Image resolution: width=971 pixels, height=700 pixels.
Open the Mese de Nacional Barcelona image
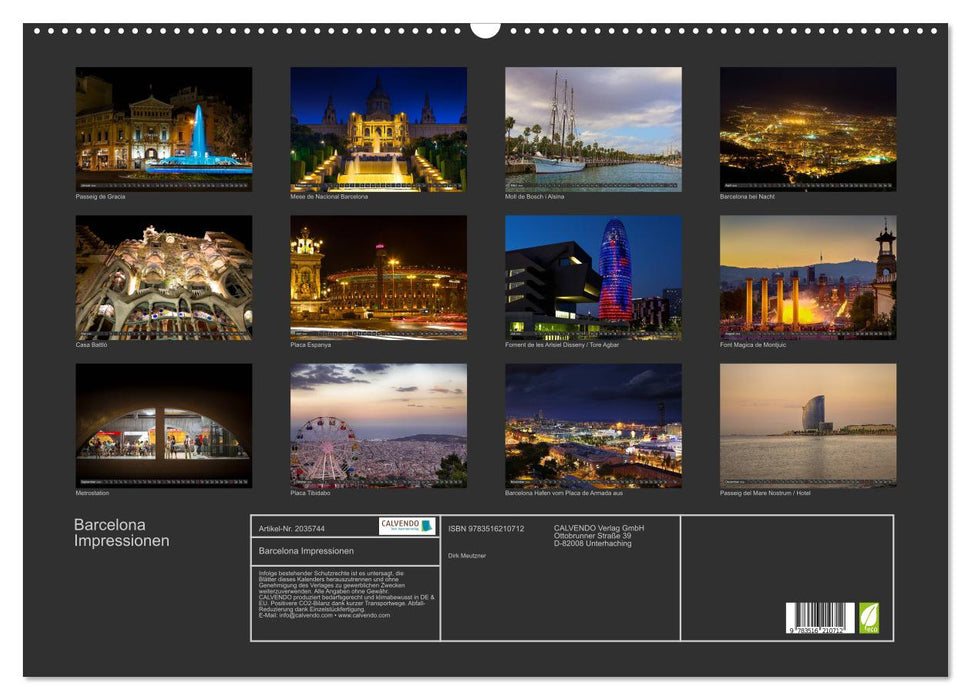click(376, 128)
